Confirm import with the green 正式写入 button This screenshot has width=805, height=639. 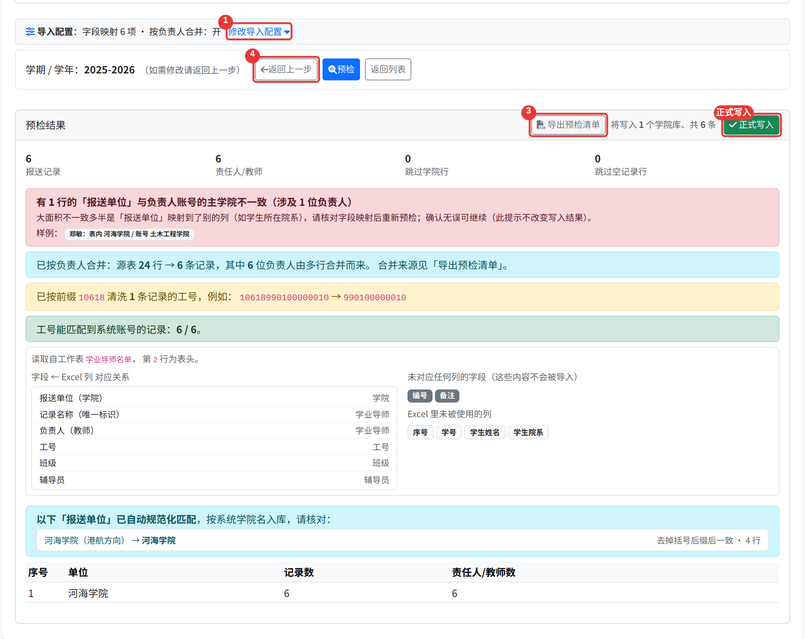(751, 125)
